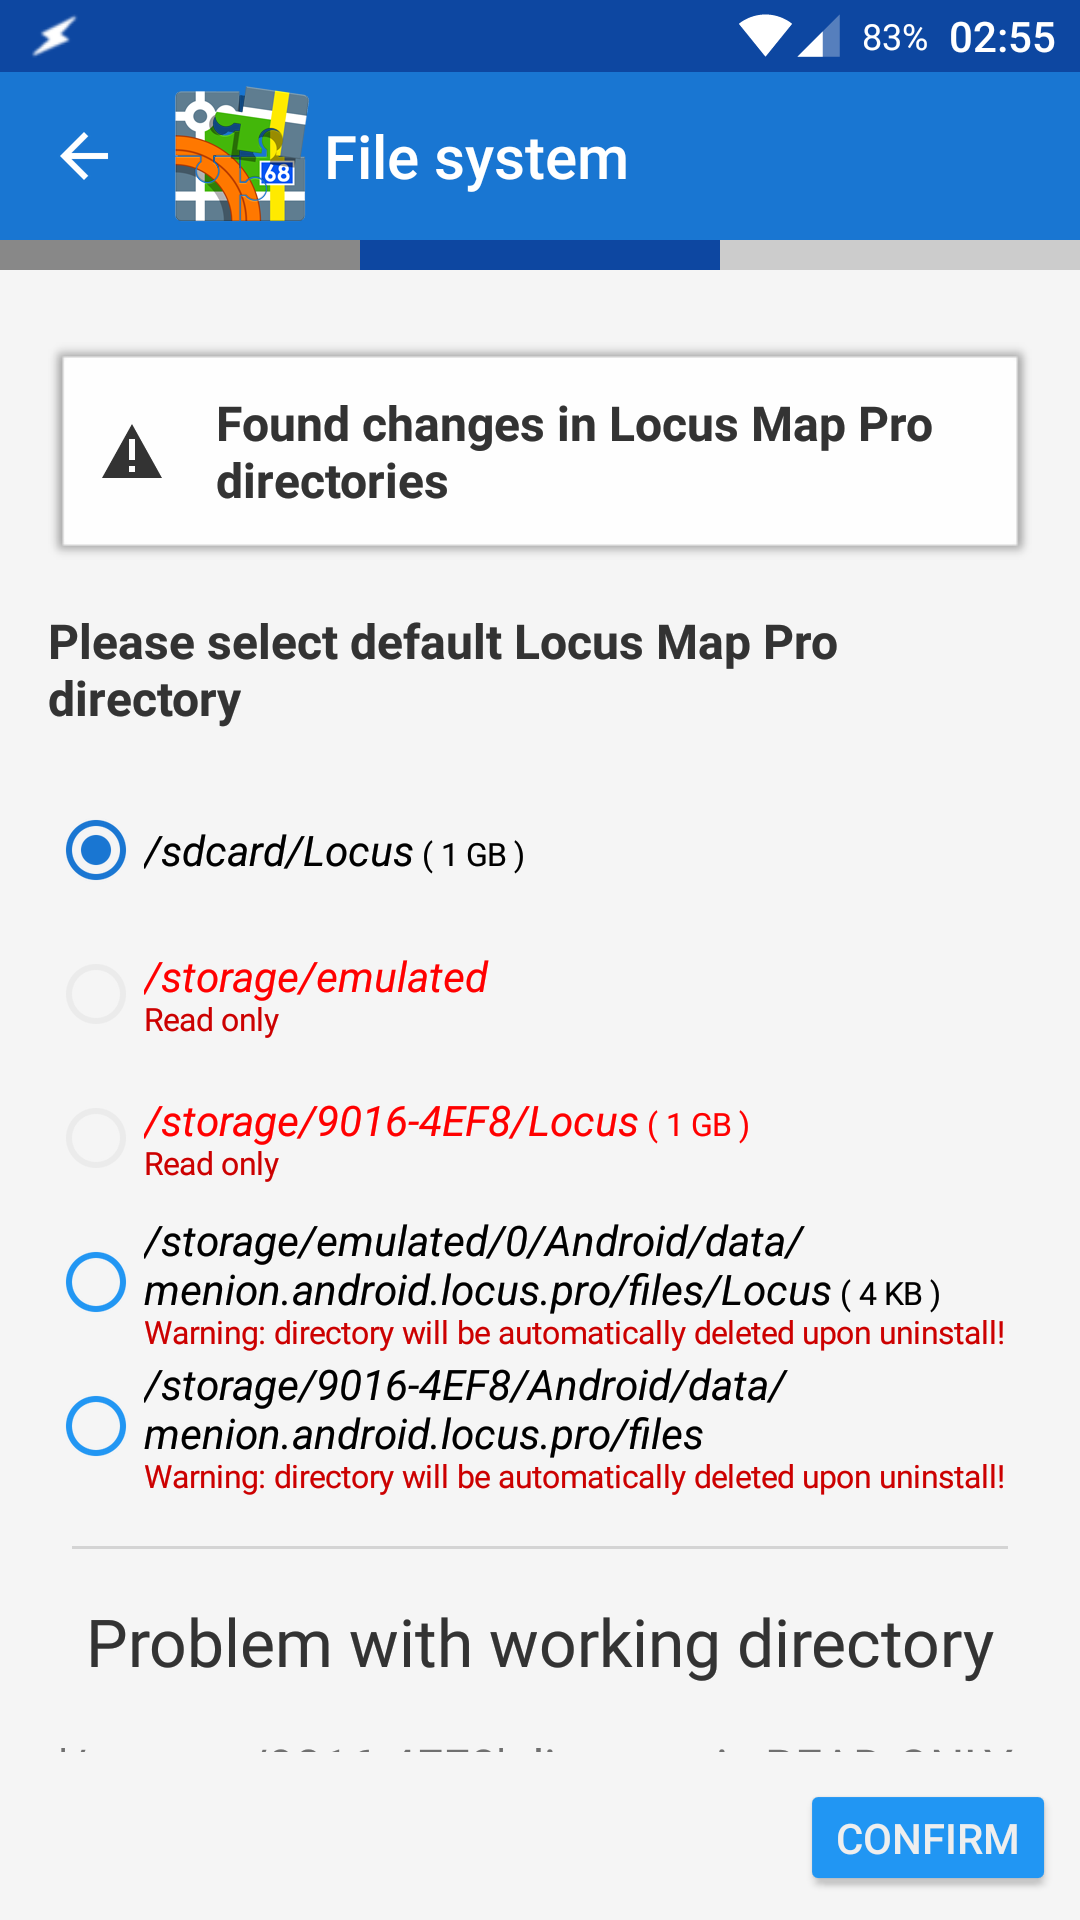Switch to the first gray progress tab
This screenshot has height=1920, width=1080.
(180, 255)
